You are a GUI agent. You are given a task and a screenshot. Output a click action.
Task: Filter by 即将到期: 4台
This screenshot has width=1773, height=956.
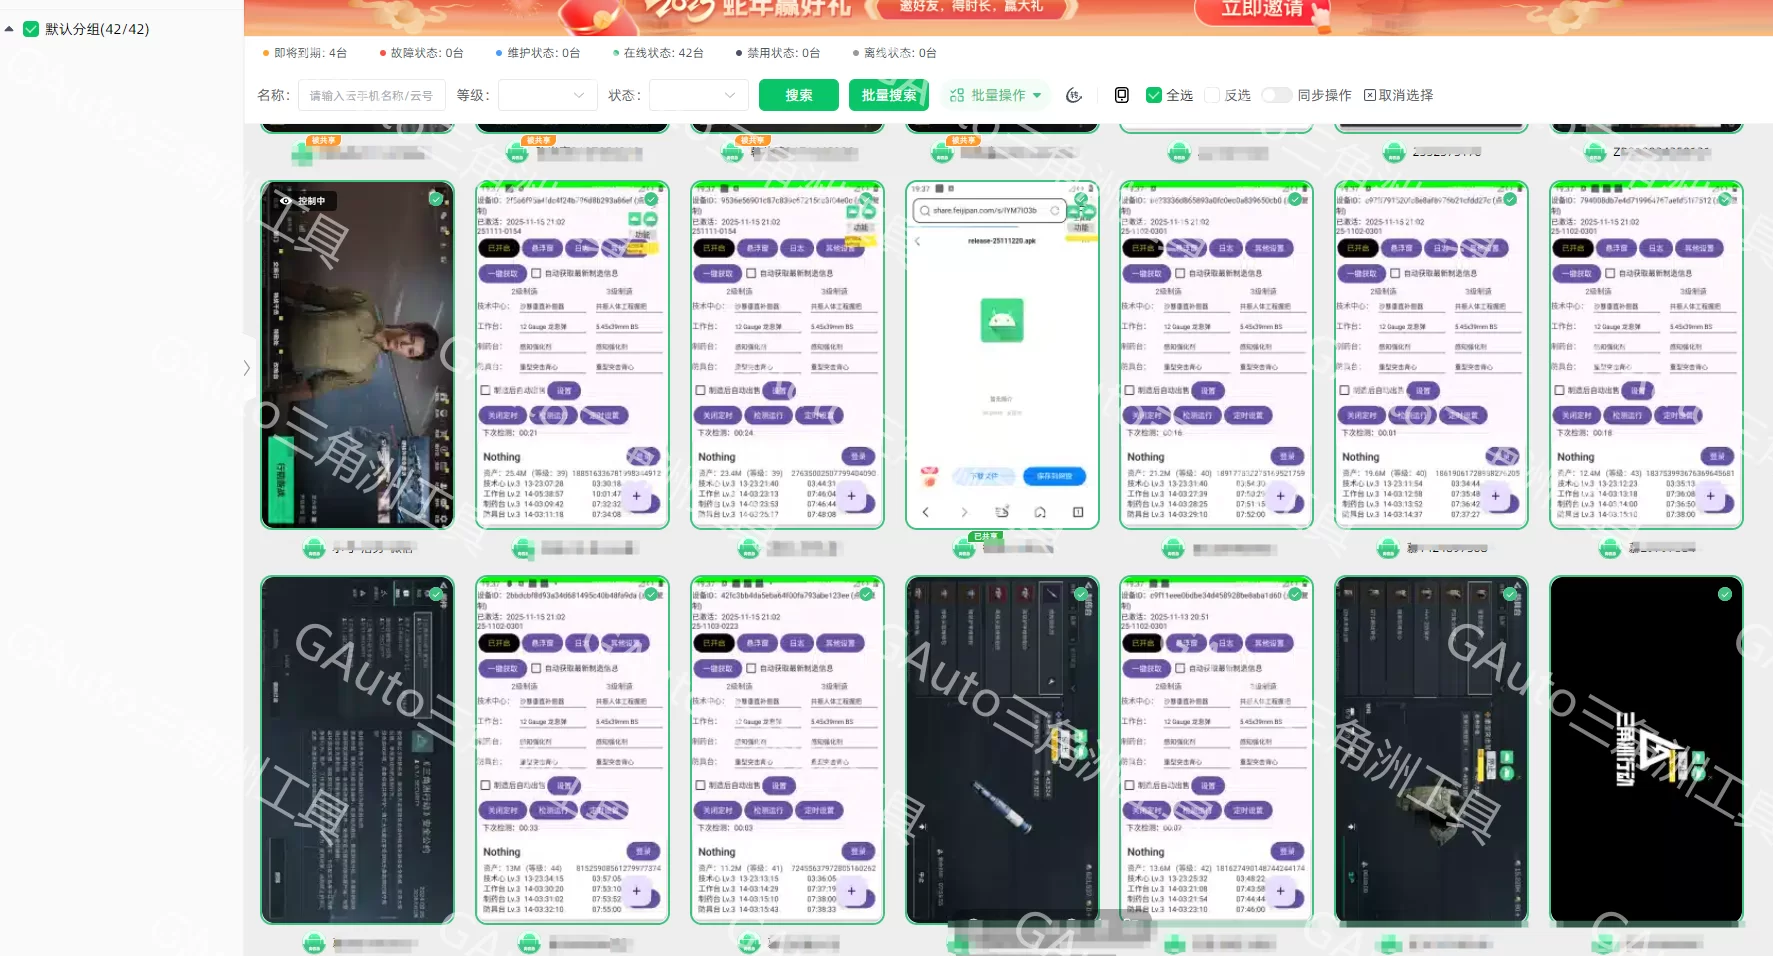click(305, 53)
